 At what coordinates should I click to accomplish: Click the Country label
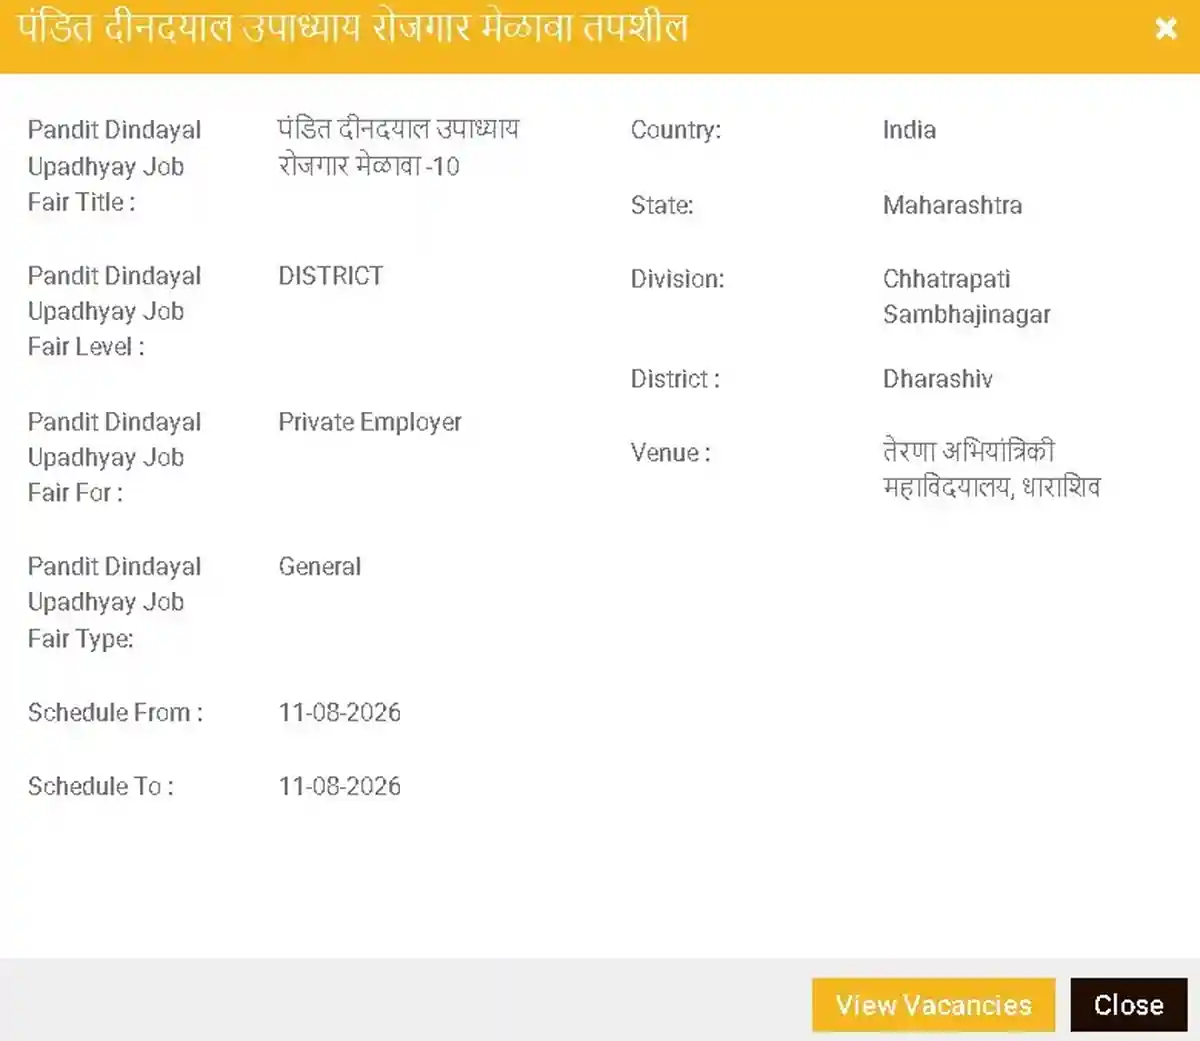pos(675,130)
